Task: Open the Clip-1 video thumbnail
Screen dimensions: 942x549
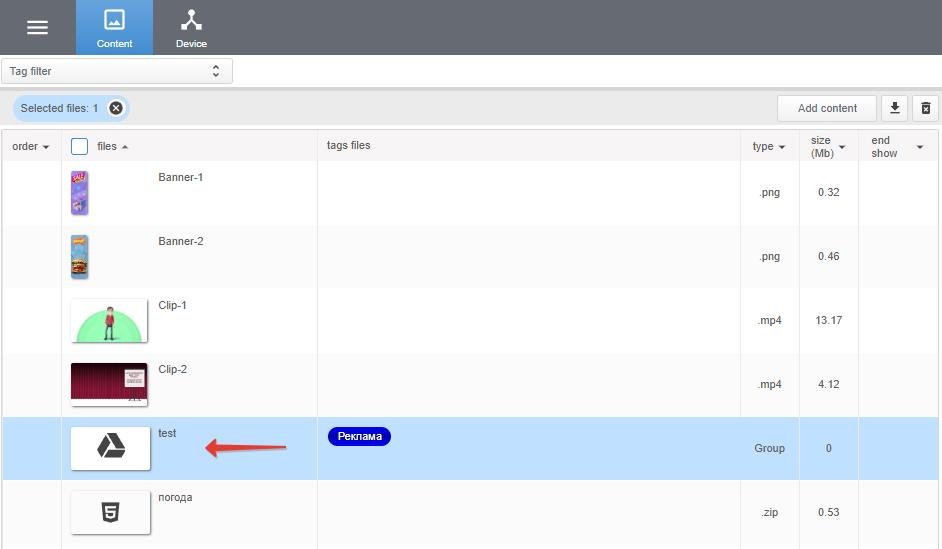Action: pos(109,321)
